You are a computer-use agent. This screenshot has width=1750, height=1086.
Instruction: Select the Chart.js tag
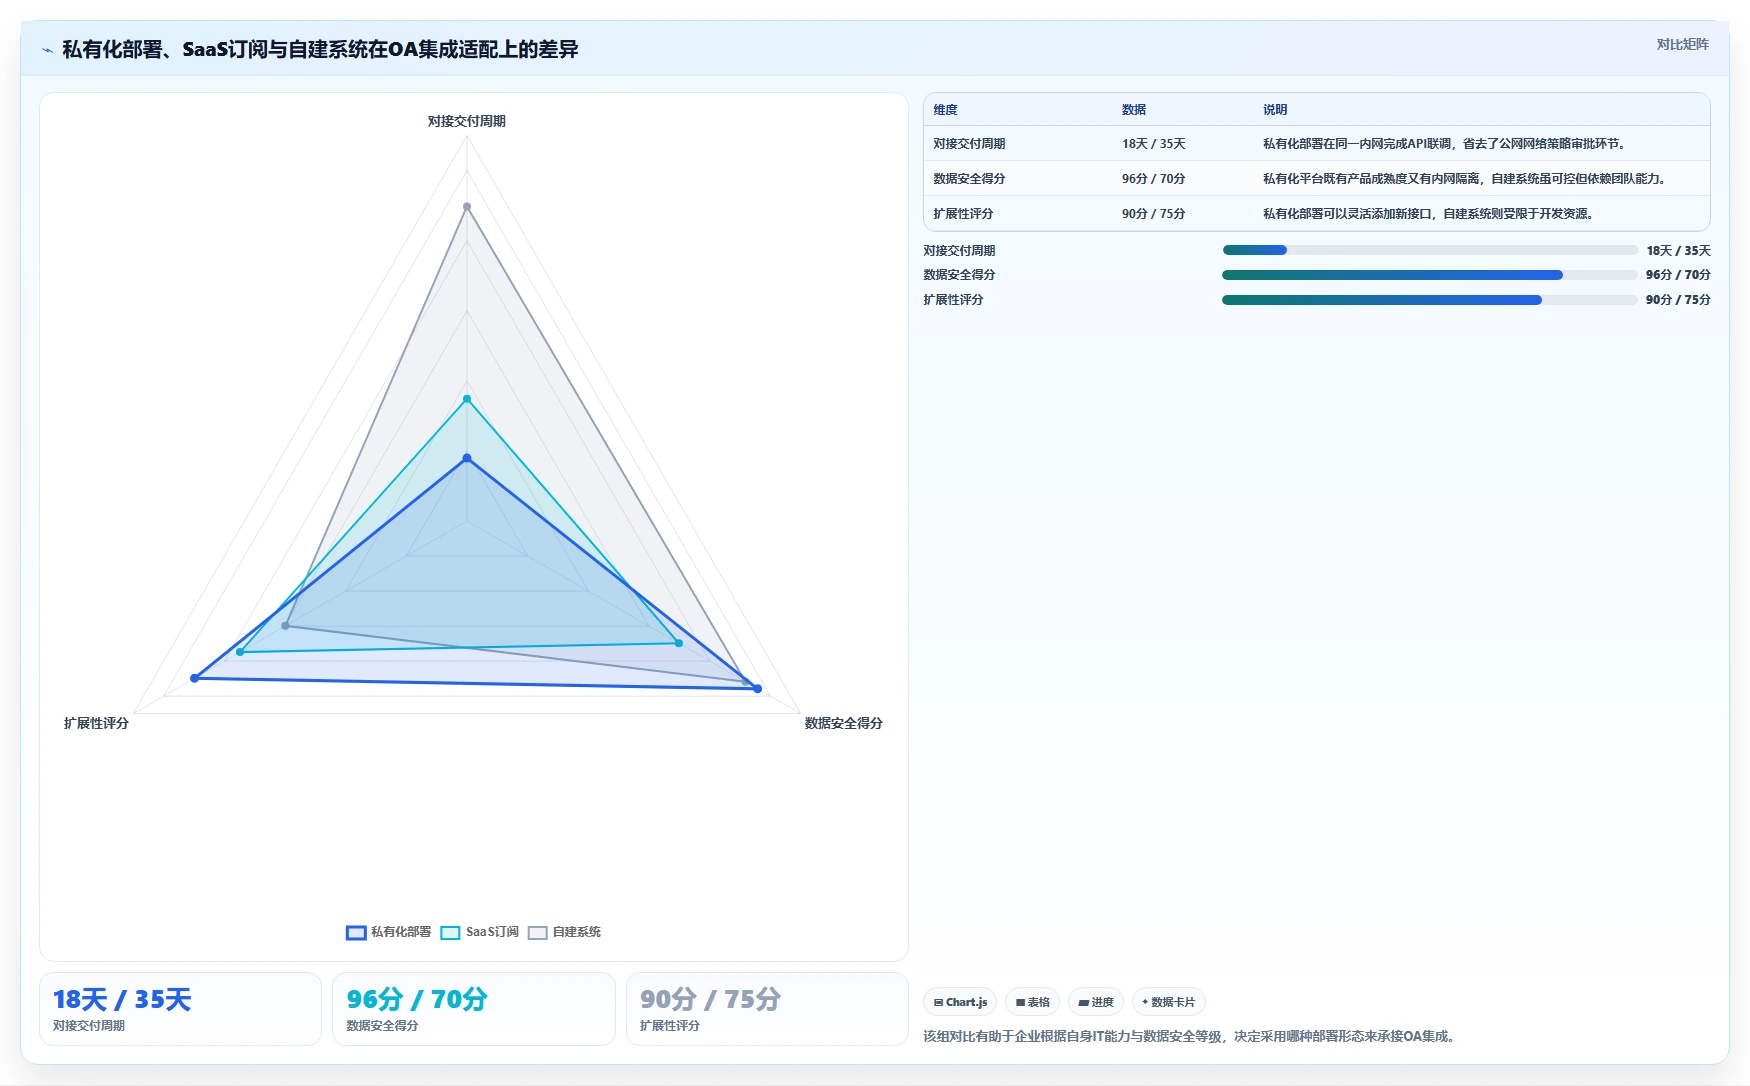(960, 1002)
